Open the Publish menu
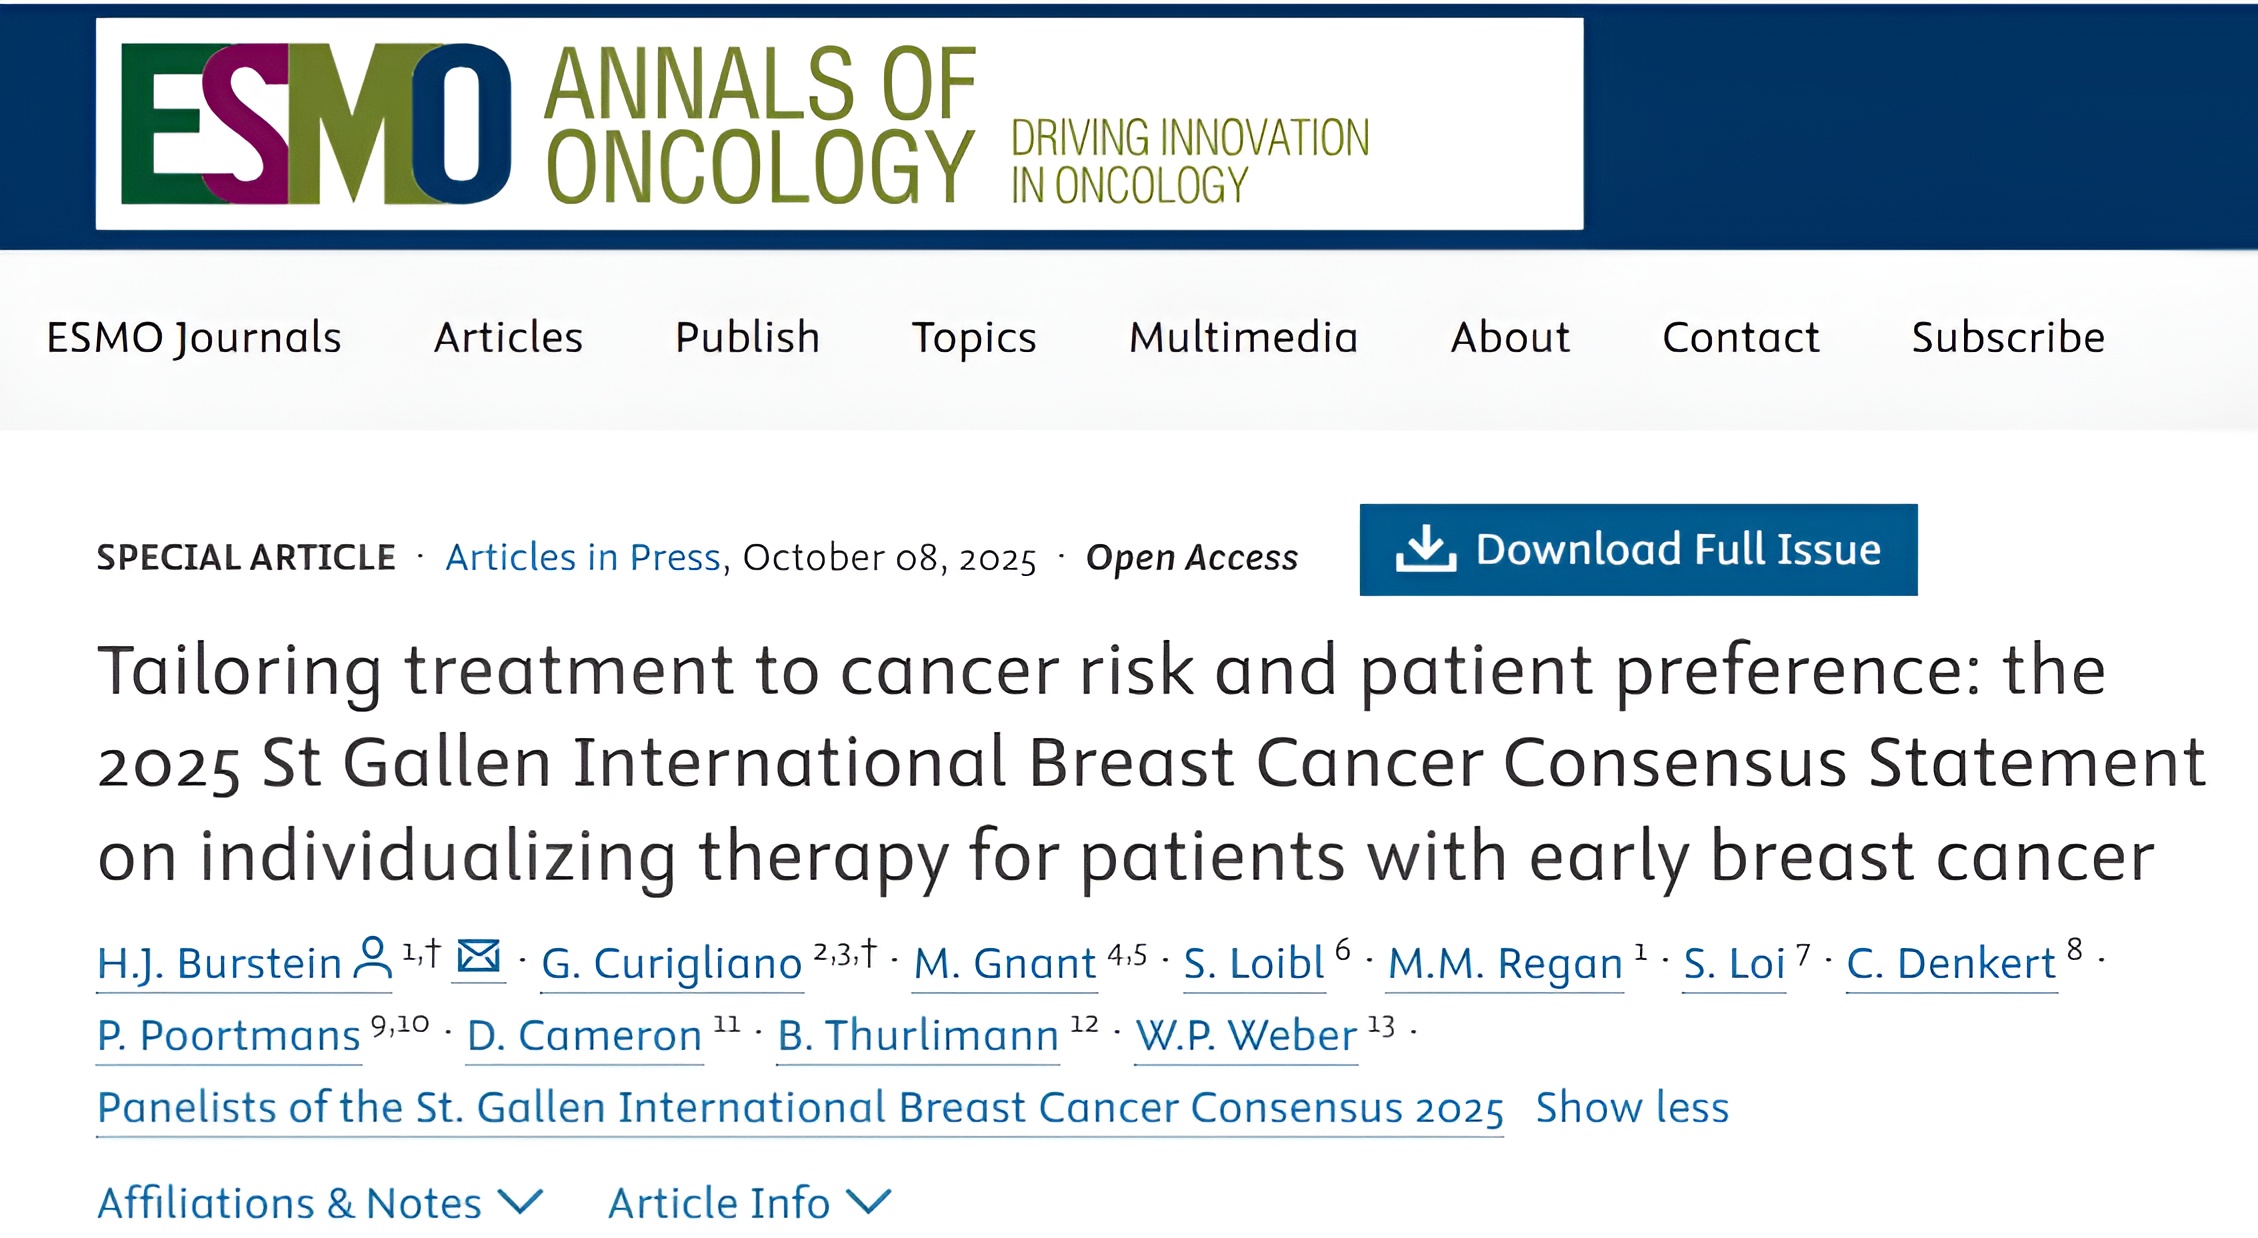This screenshot has height=1238, width=2258. [x=746, y=338]
